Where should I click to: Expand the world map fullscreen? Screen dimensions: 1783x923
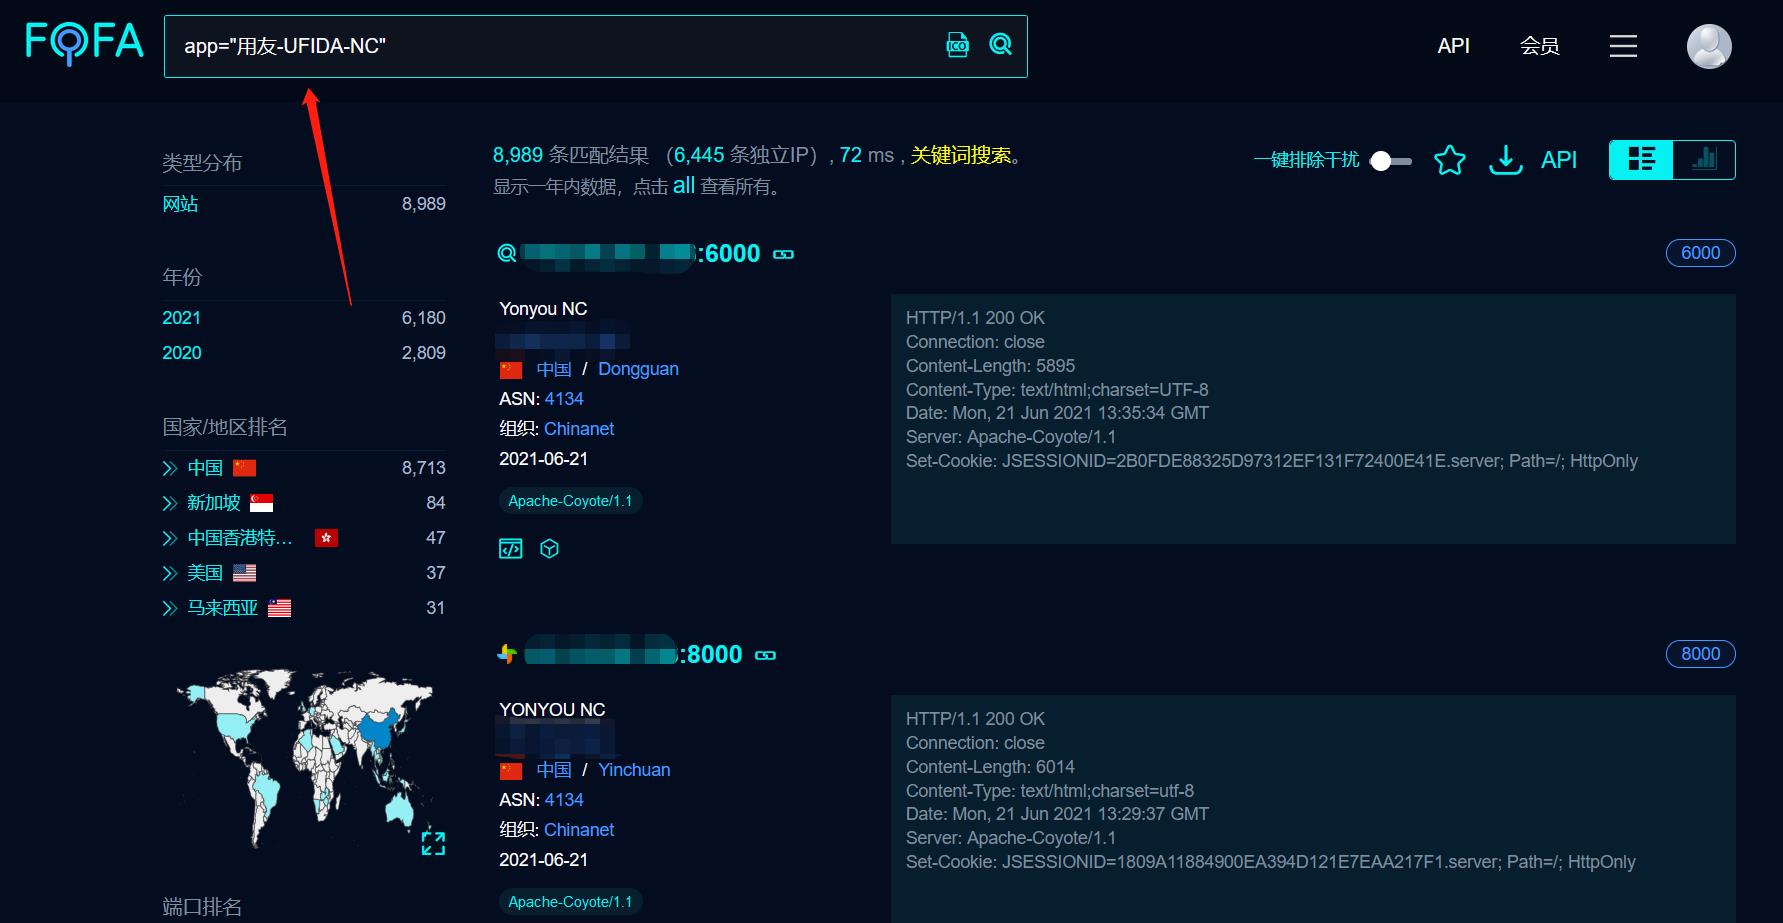(x=433, y=843)
